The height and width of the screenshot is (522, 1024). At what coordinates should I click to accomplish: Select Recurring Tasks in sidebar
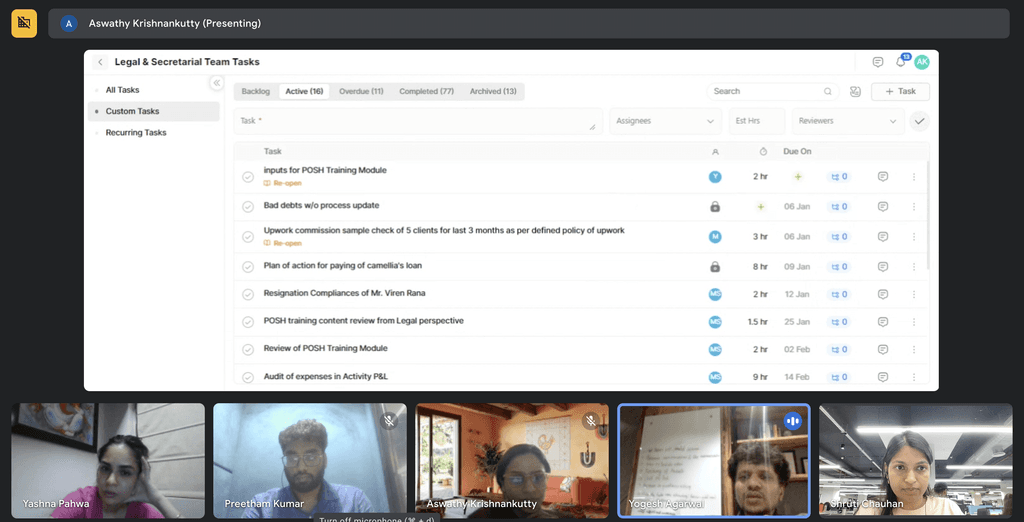154,133
